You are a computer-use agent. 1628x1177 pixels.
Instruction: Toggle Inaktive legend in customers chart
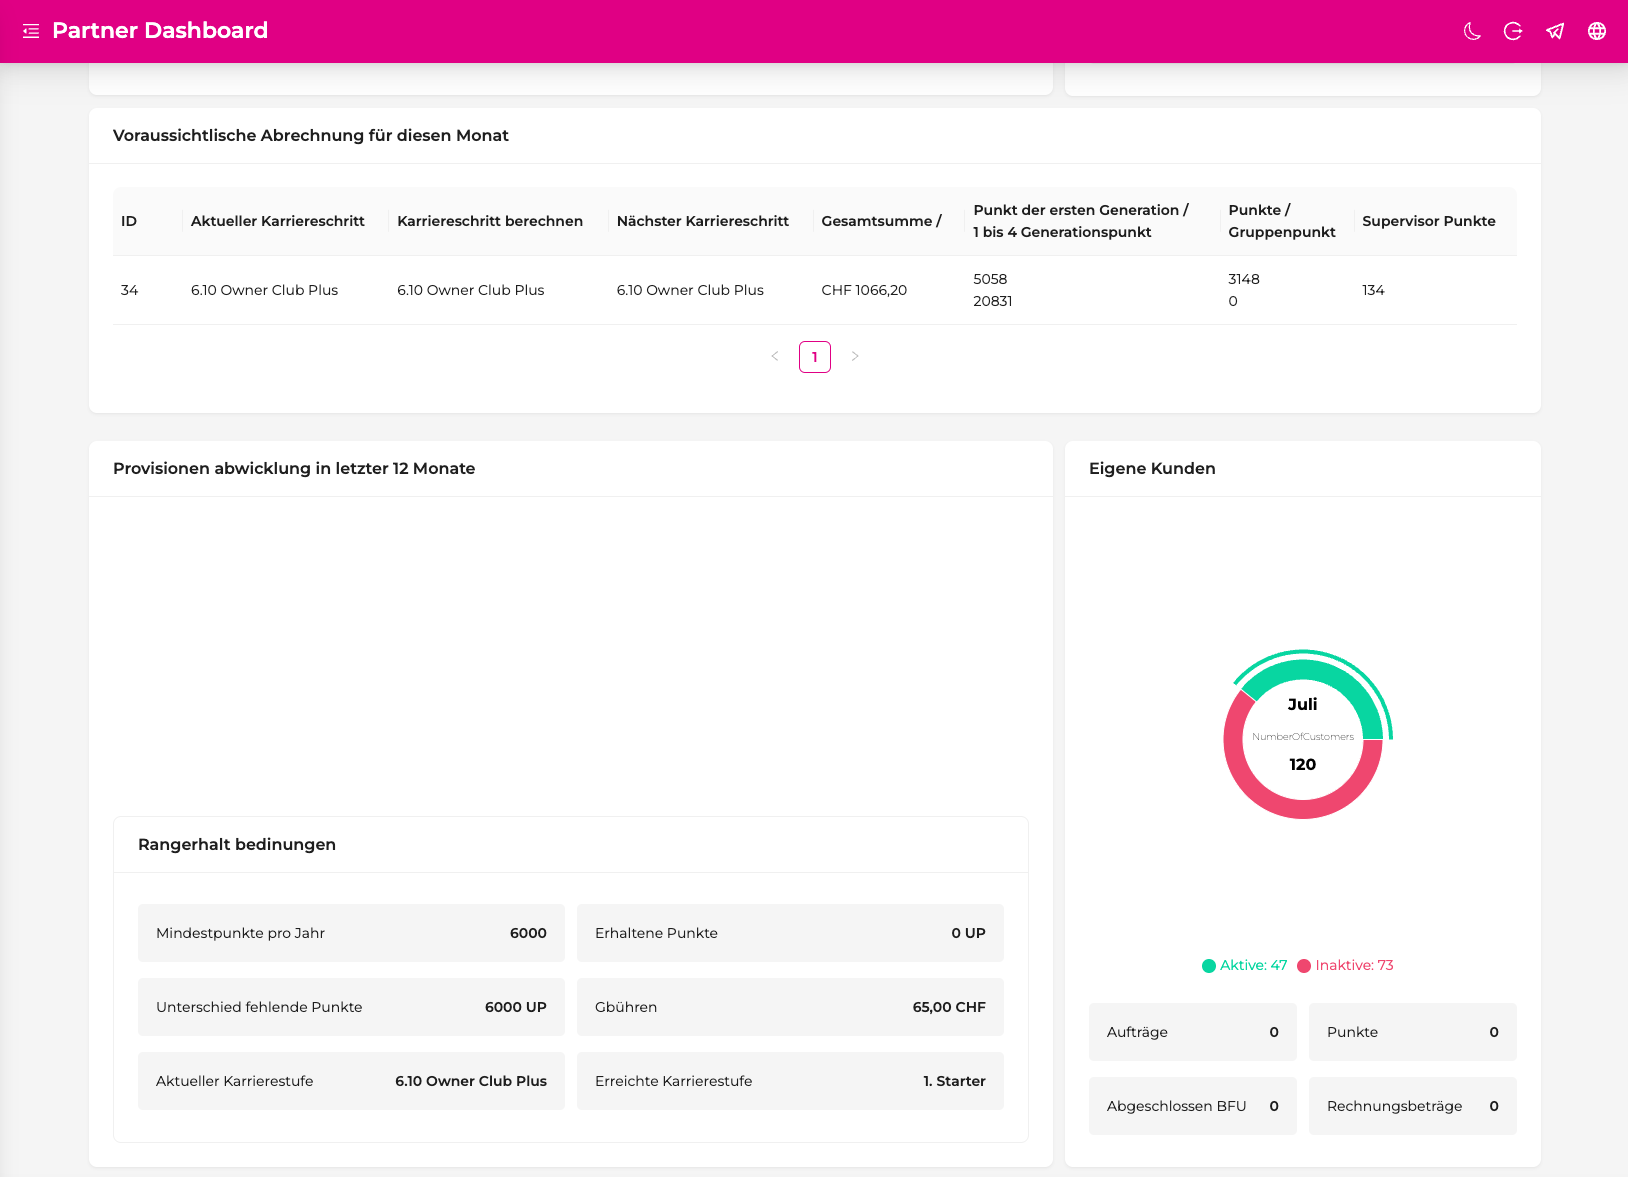click(x=1346, y=966)
